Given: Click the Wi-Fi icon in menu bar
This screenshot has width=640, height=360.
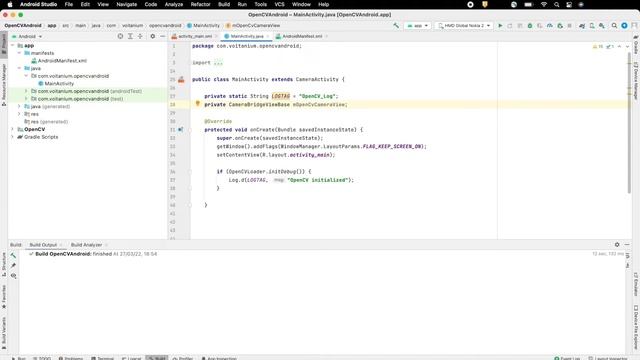Looking at the screenshot, I should [544, 4].
